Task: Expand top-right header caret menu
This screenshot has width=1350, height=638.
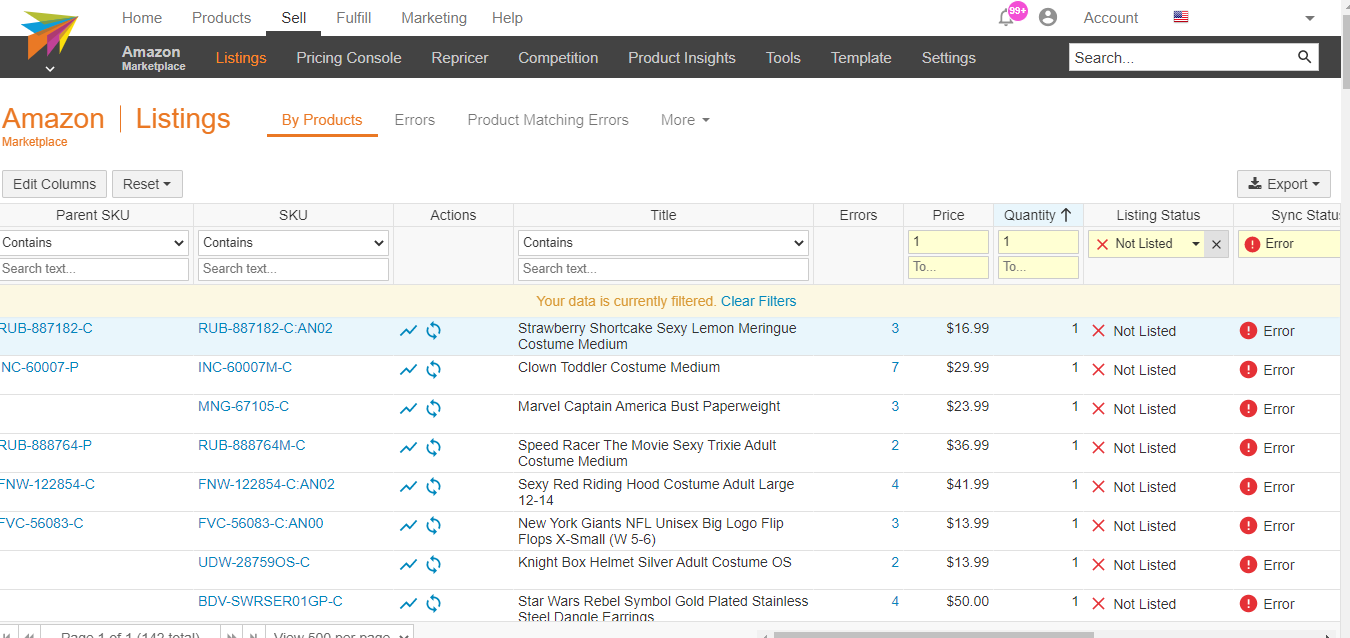Action: point(1310,18)
